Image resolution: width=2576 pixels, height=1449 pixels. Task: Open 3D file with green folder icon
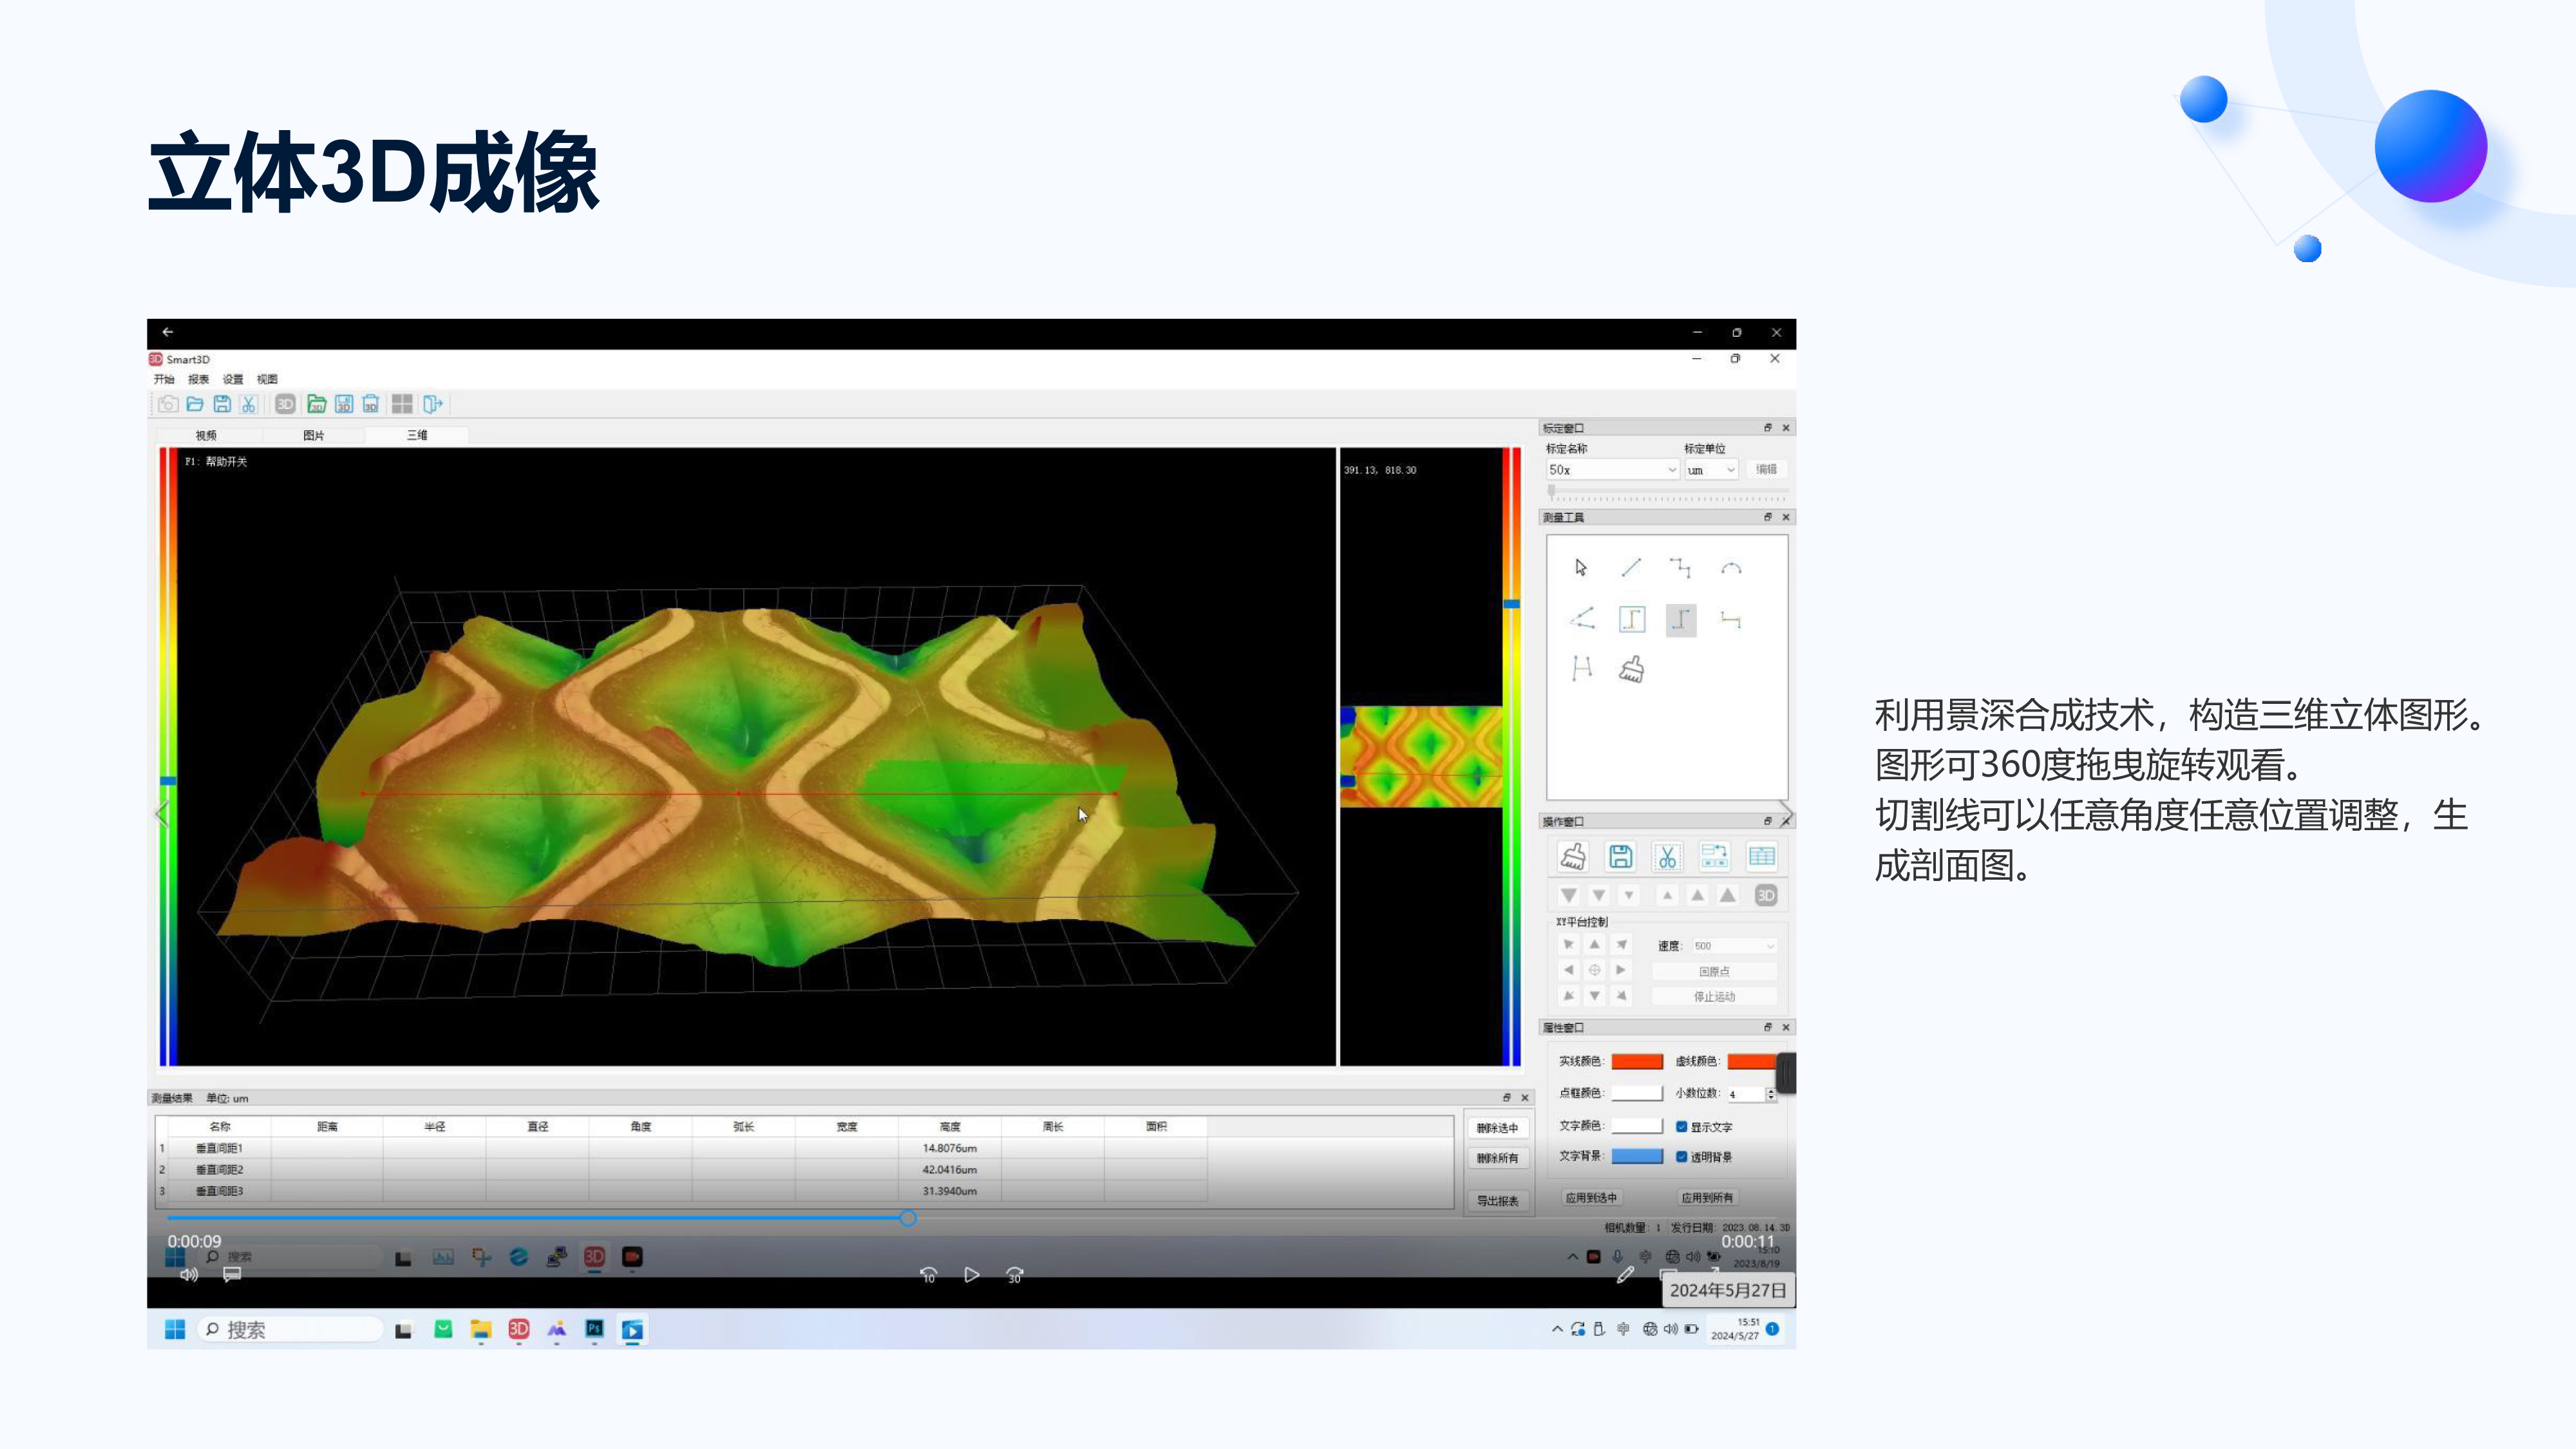coord(316,404)
